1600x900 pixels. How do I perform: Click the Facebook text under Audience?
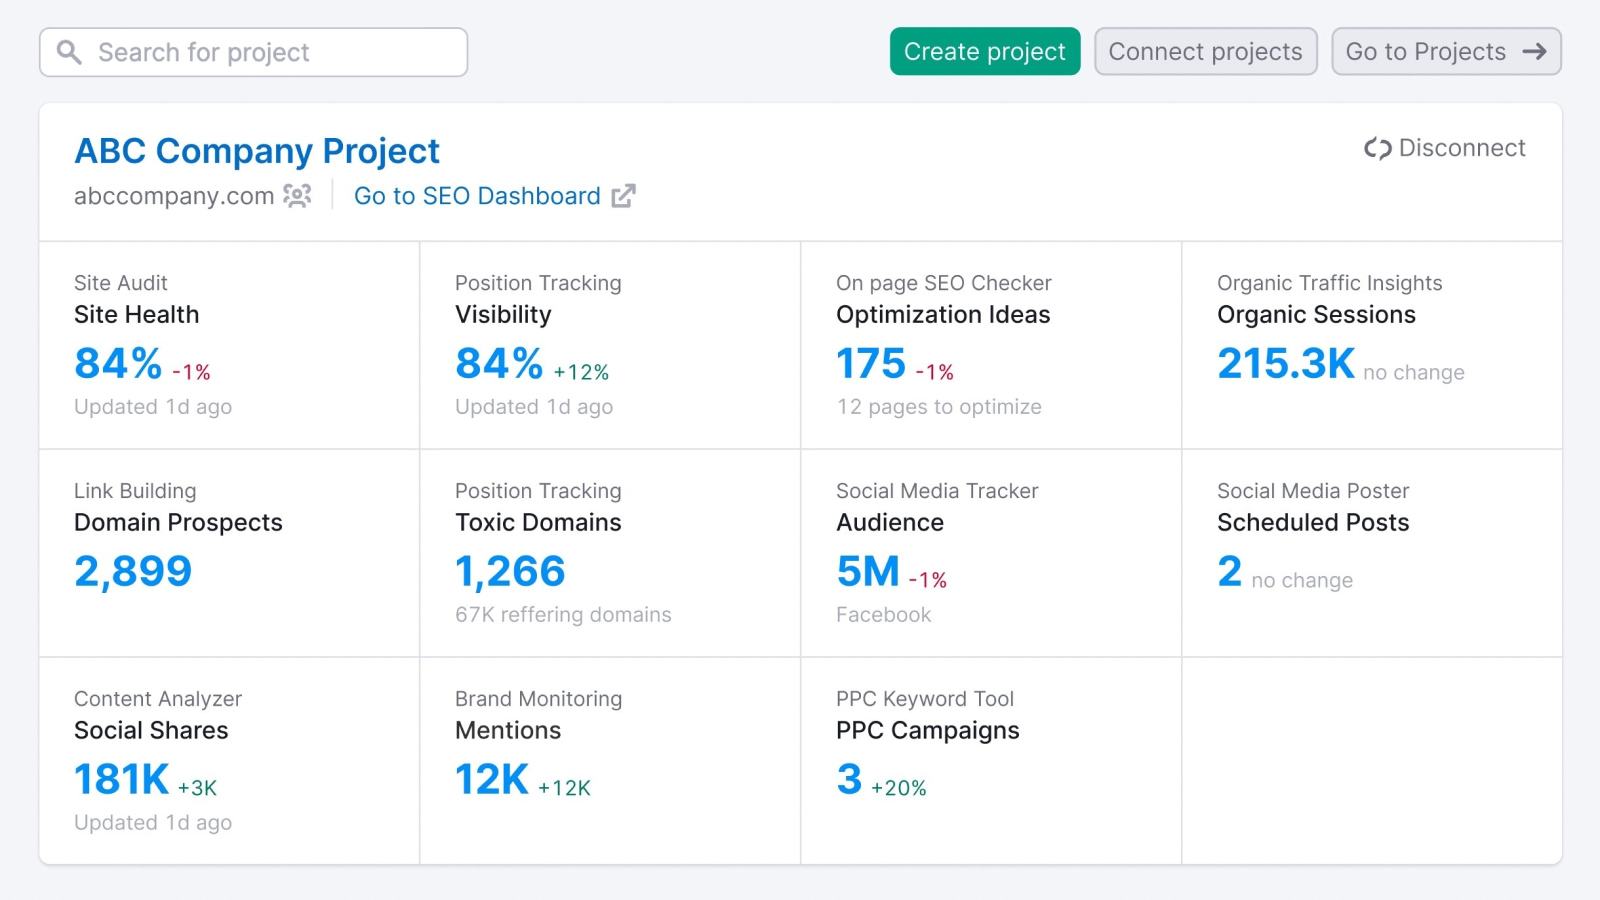pos(884,615)
